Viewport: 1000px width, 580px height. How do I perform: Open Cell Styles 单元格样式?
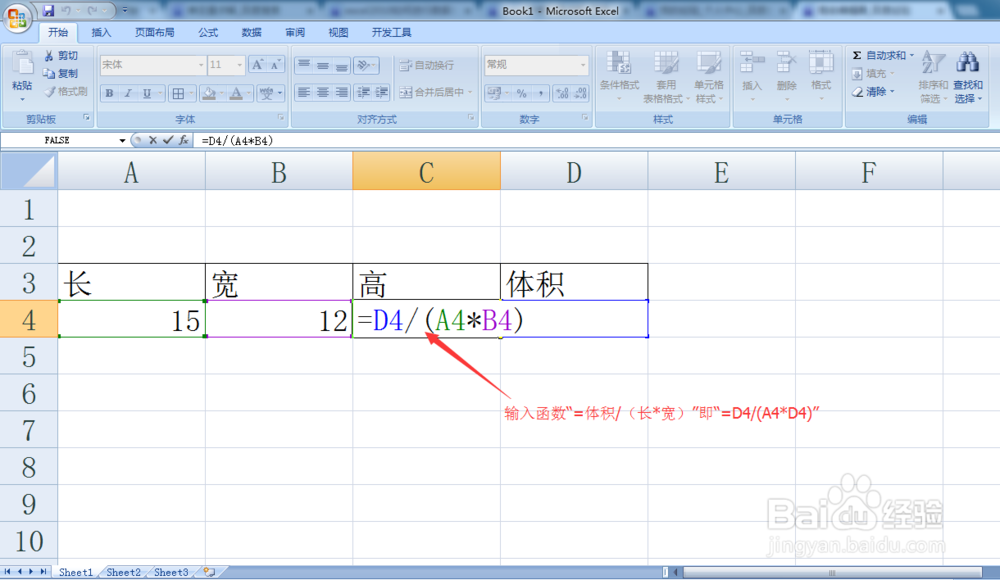tap(709, 77)
